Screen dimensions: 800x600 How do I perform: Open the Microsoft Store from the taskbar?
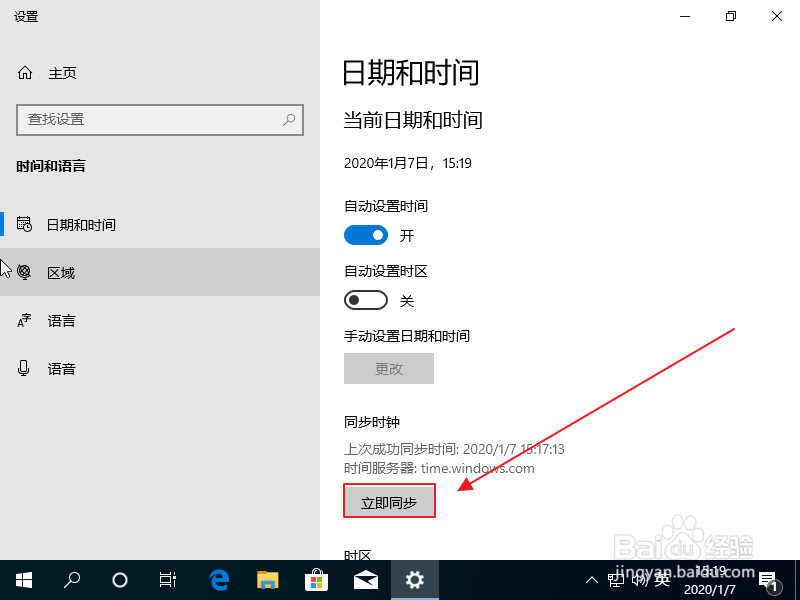click(316, 580)
